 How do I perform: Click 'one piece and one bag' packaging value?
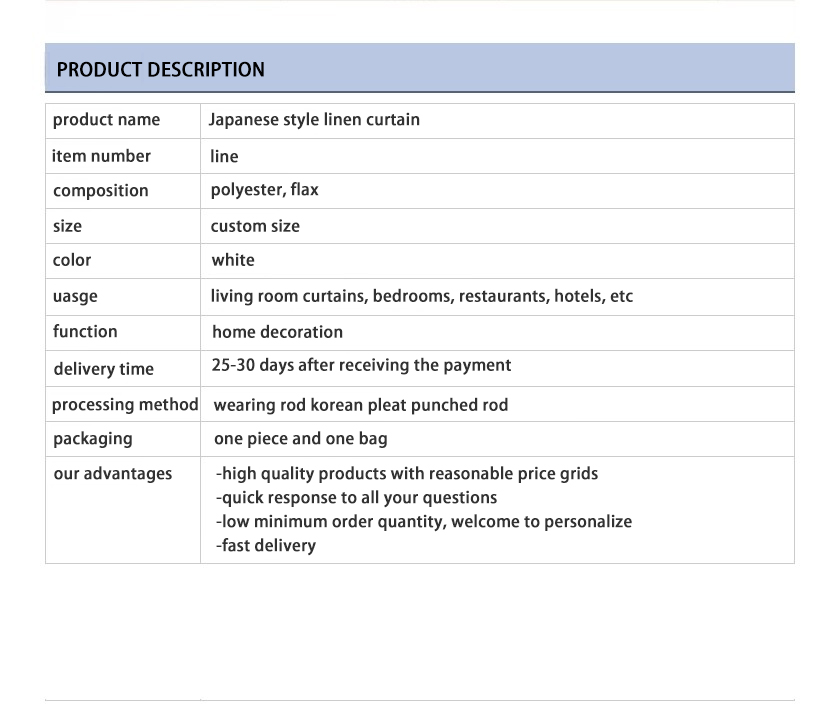[x=300, y=439]
